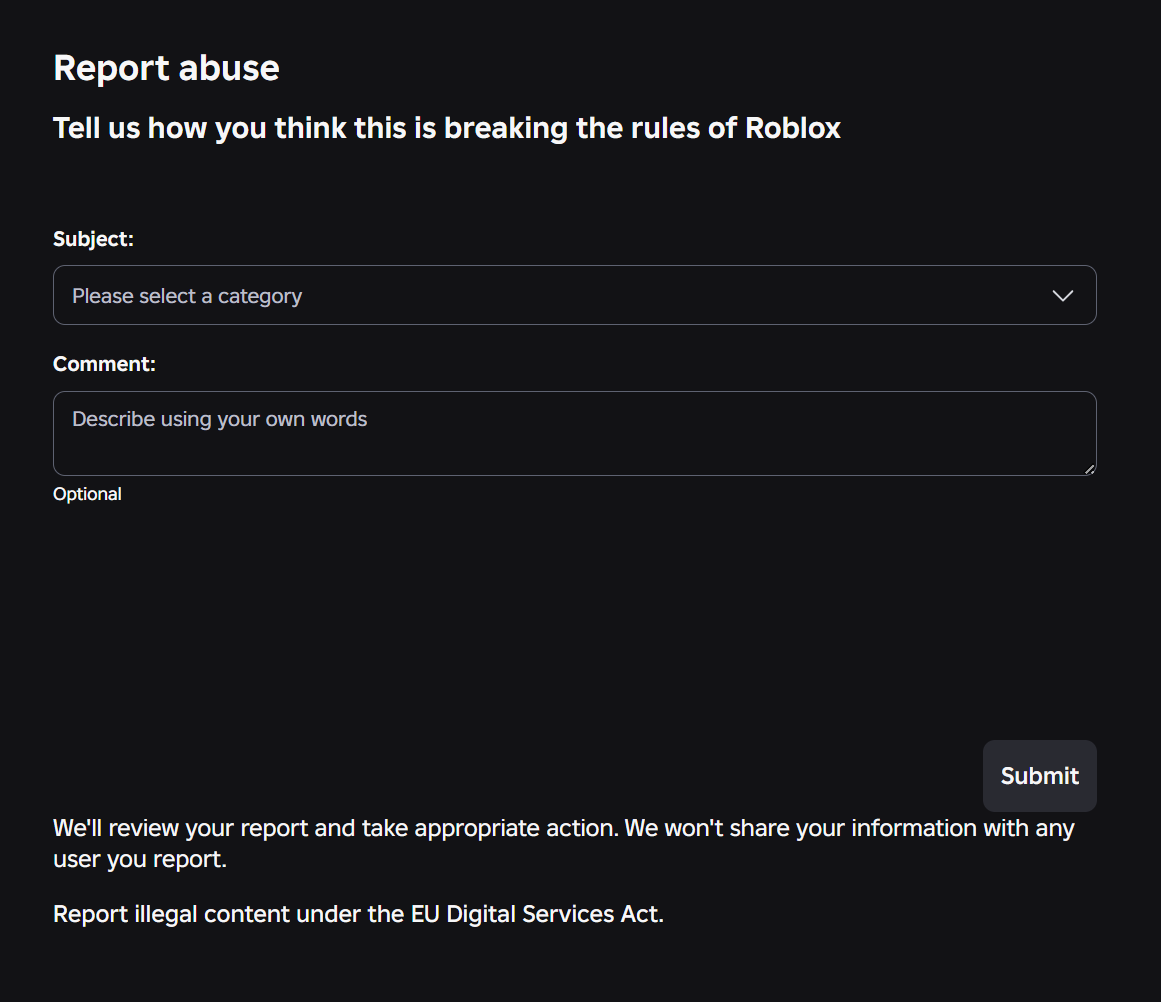Image resolution: width=1161 pixels, height=1002 pixels.
Task: Click the 'Subject:' field label
Action: pos(93,239)
